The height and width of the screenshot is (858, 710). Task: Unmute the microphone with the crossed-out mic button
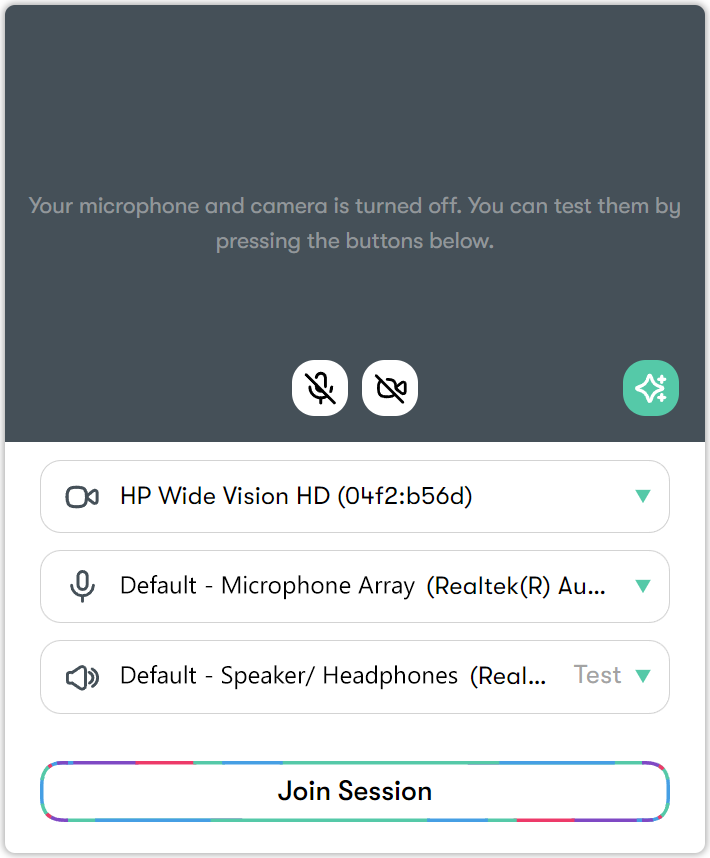(320, 388)
